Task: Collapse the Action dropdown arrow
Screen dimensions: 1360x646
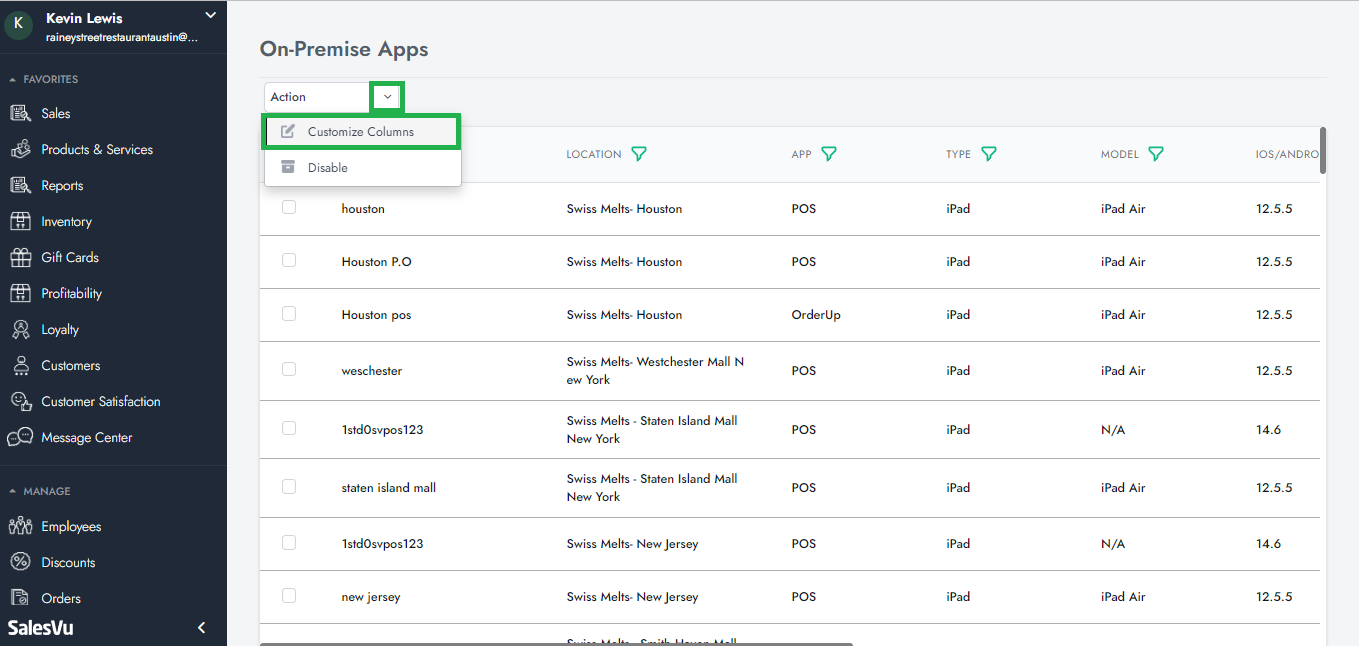Action: 387,97
